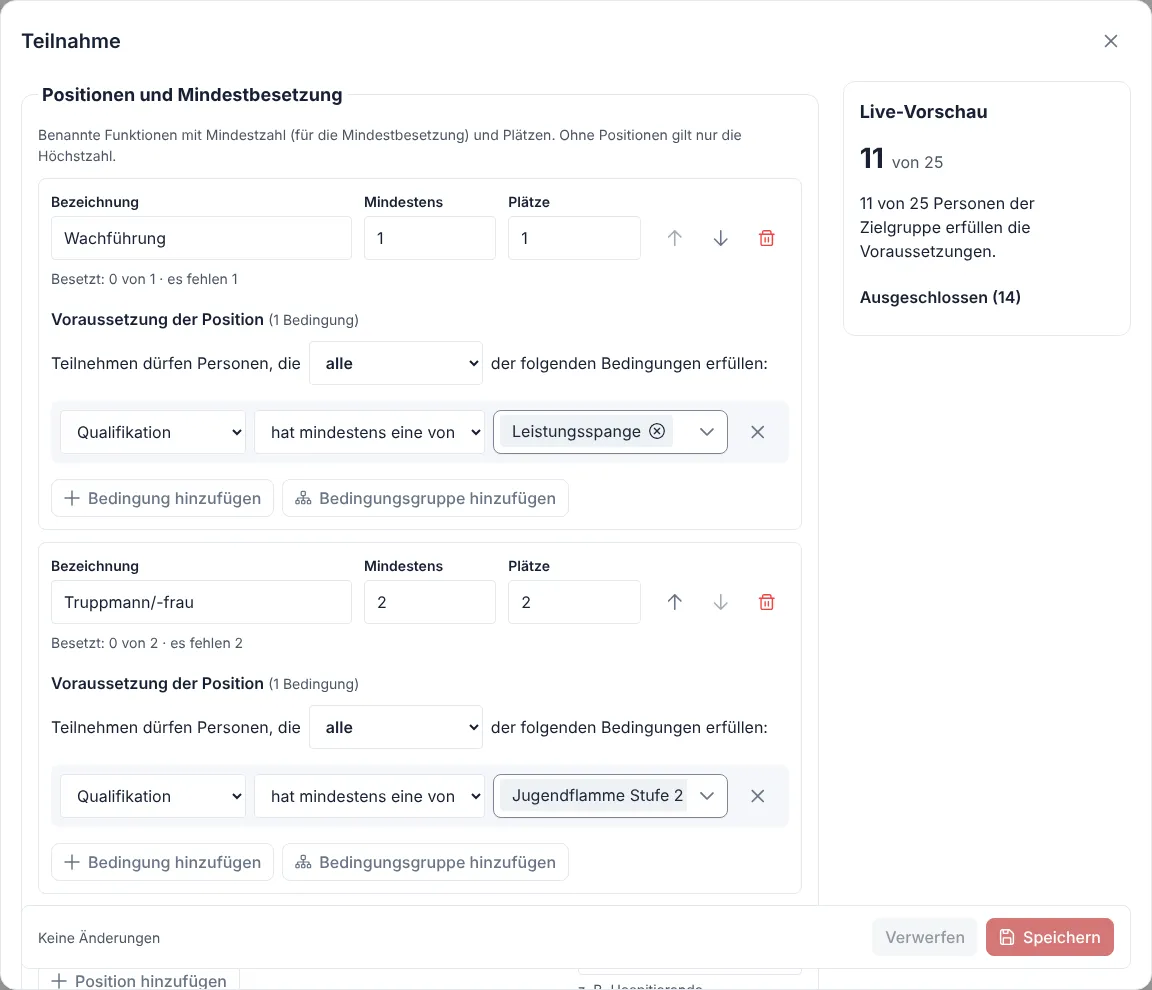Add a condition to Wachführung
This screenshot has height=990, width=1152.
[x=162, y=498]
